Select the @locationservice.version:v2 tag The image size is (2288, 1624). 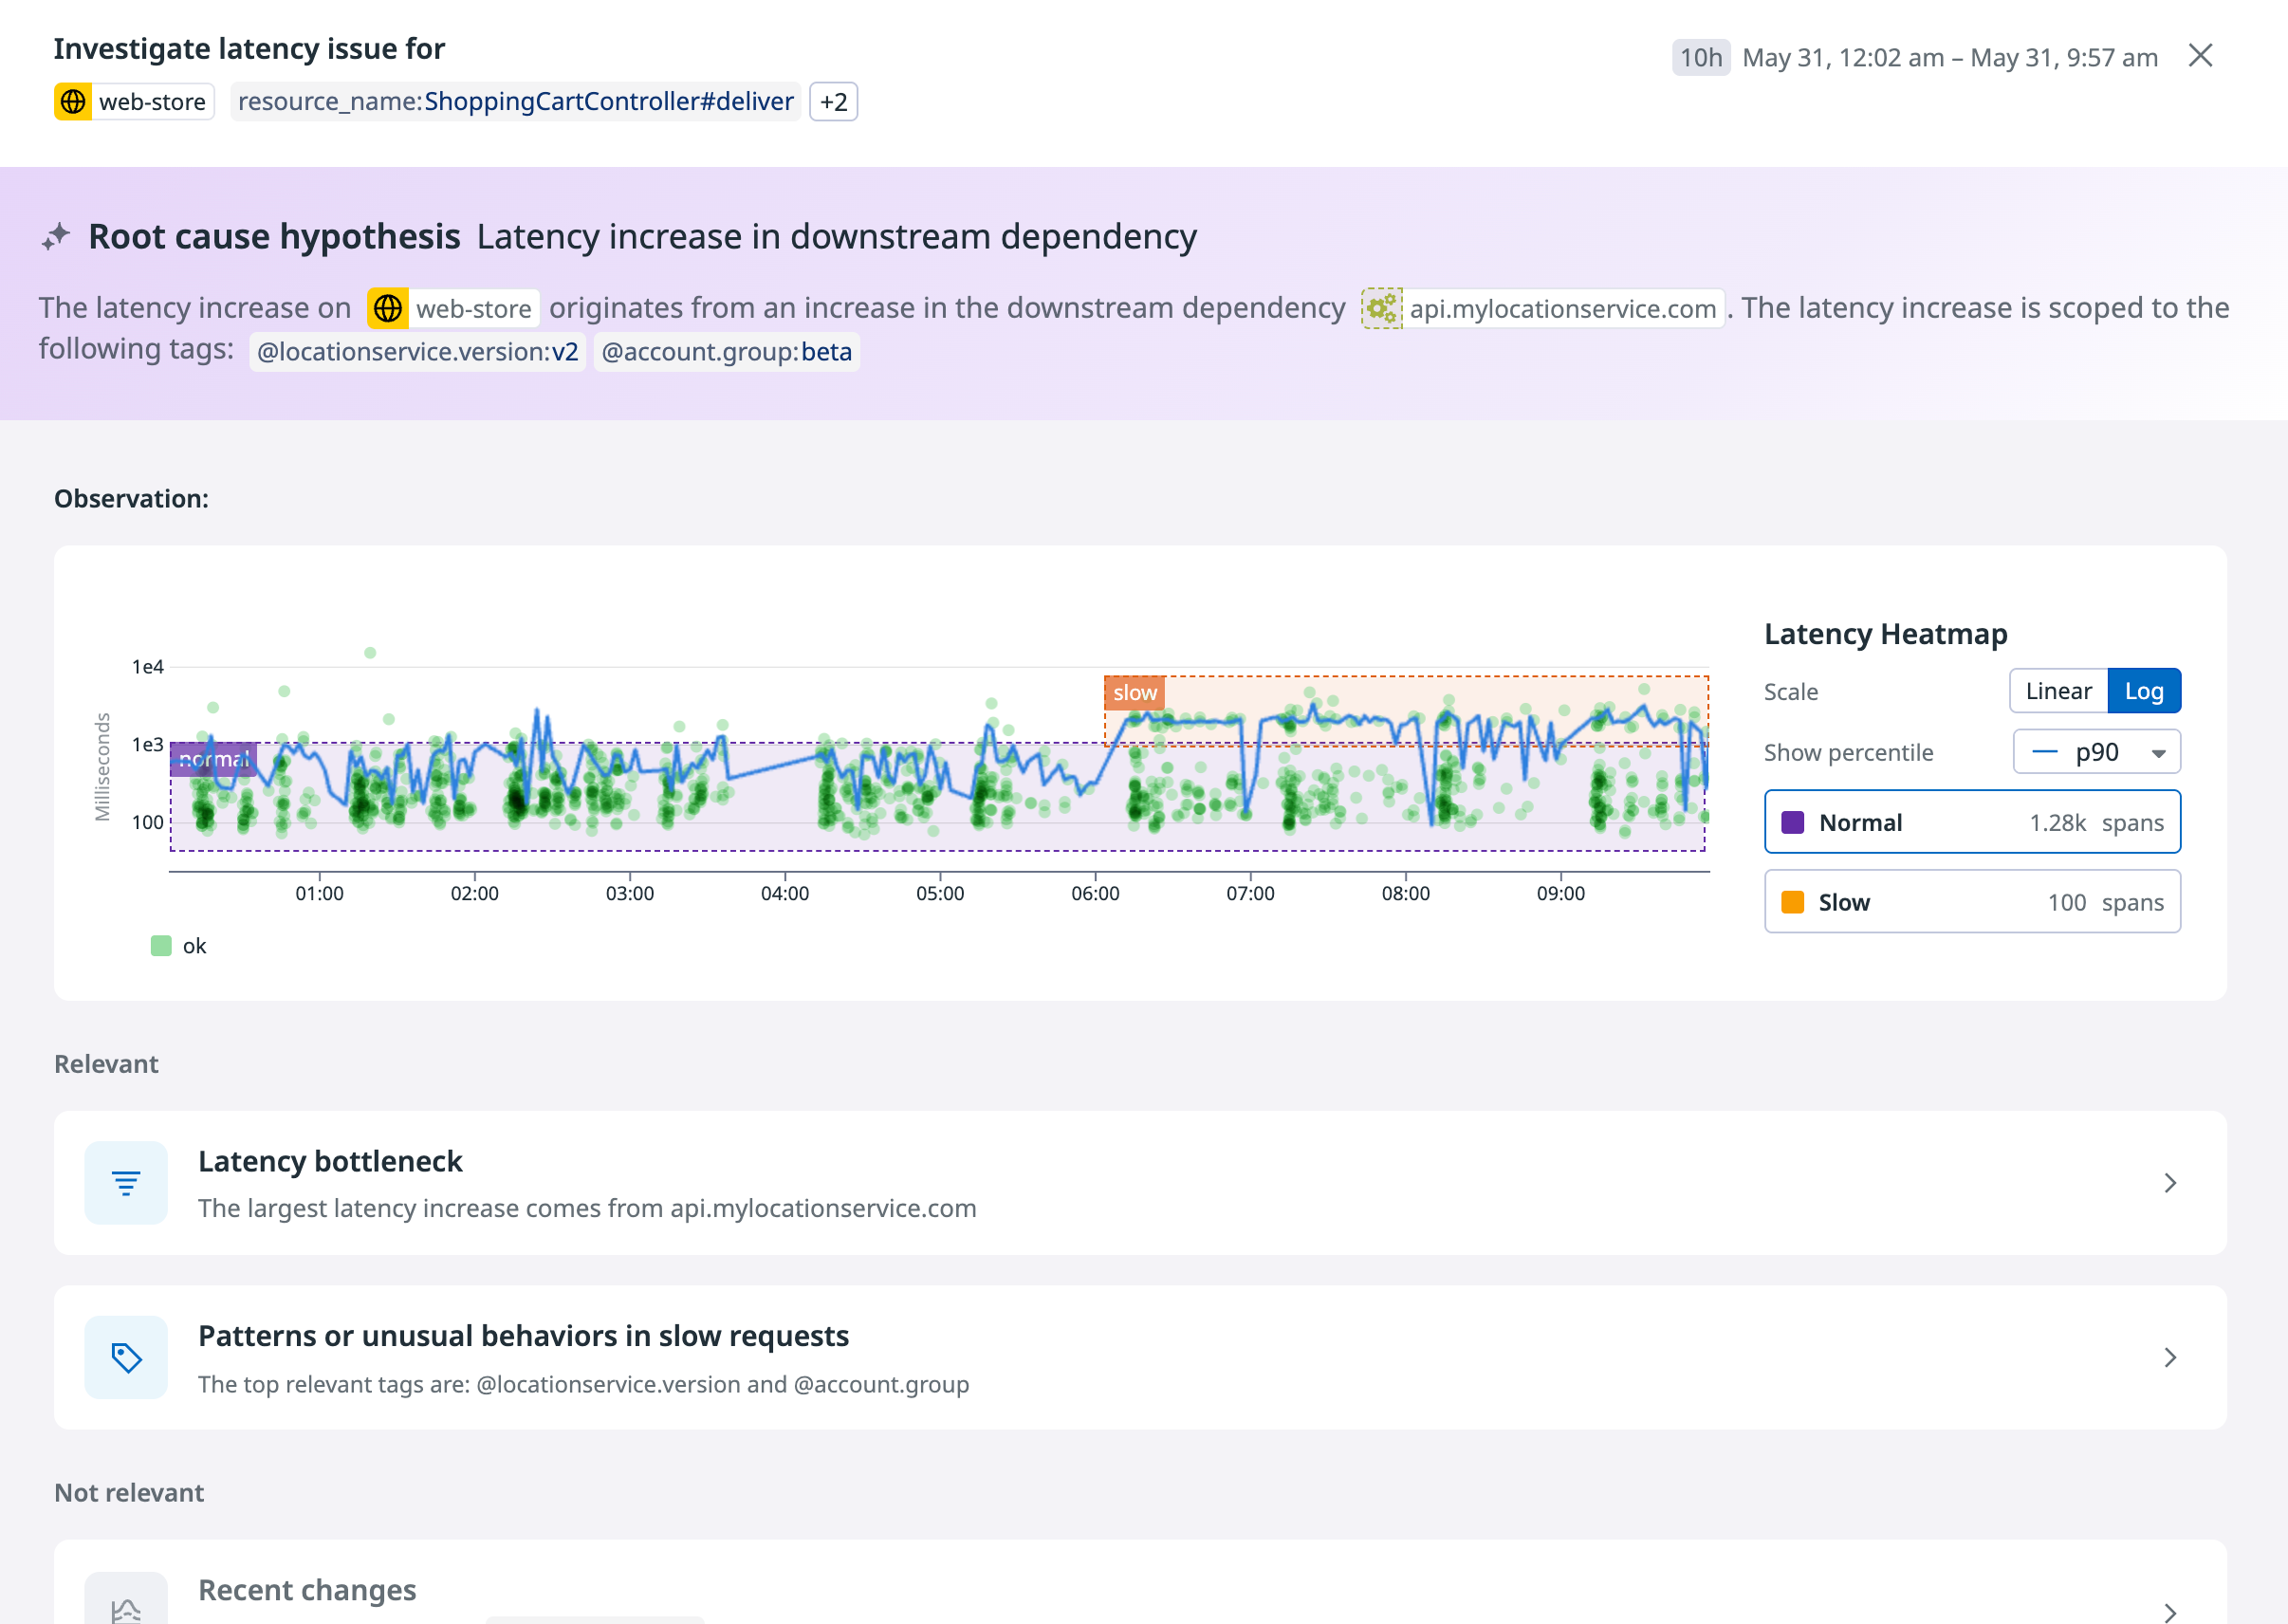(x=417, y=352)
